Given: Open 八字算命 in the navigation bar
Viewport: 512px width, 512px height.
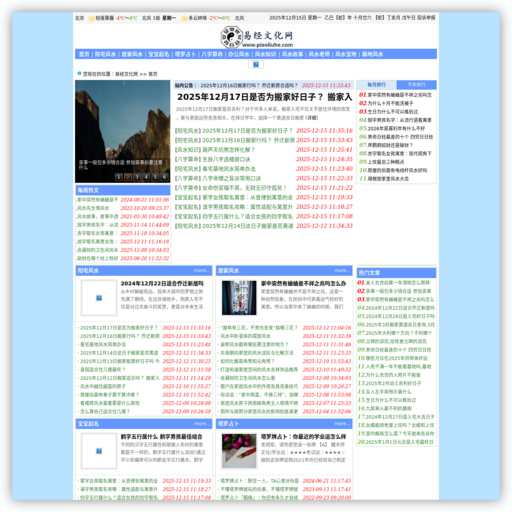Looking at the screenshot, I should pos(212,54).
